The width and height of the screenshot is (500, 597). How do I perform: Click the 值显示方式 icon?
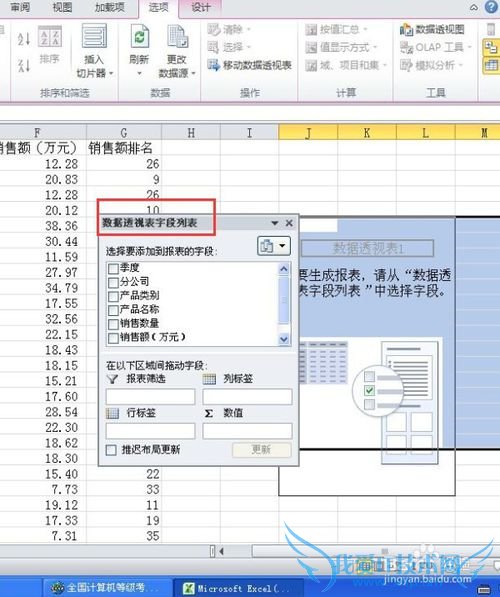[x=311, y=48]
